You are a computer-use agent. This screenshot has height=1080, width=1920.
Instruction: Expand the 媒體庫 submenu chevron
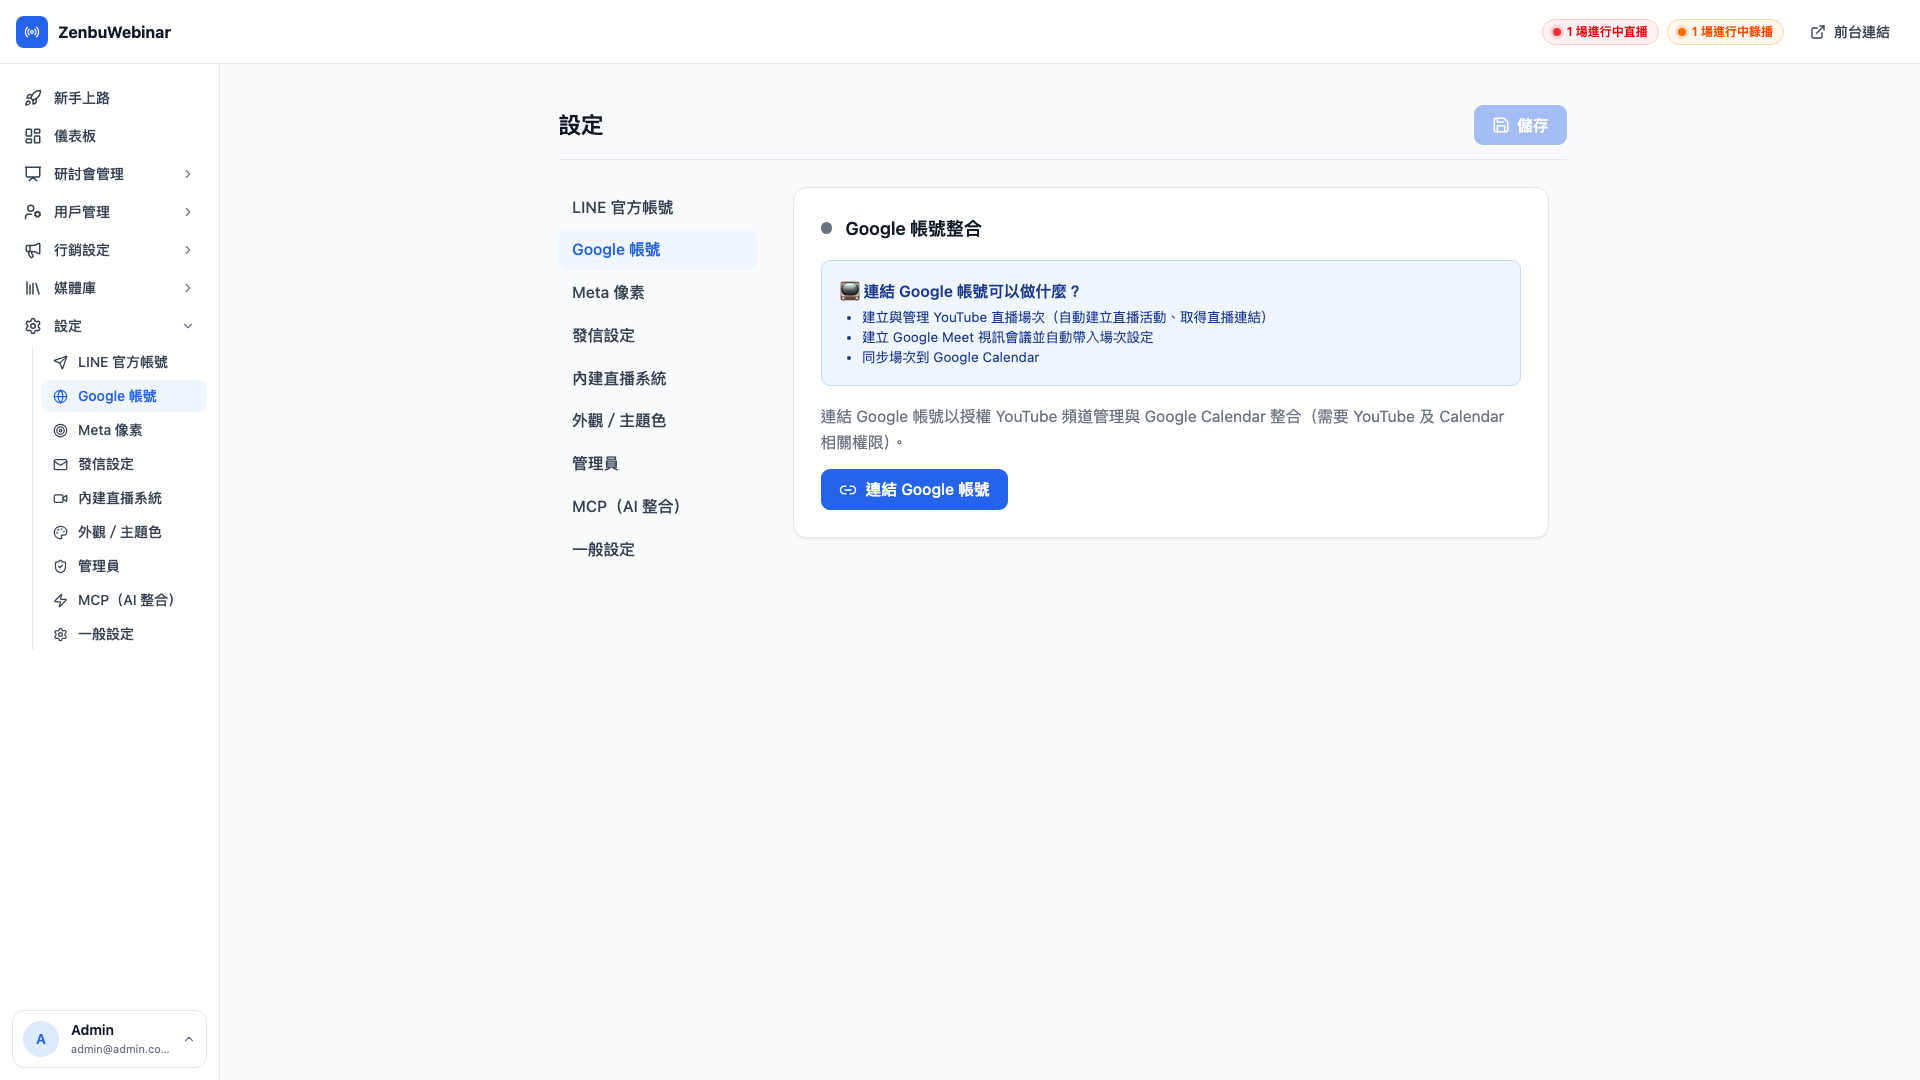188,288
